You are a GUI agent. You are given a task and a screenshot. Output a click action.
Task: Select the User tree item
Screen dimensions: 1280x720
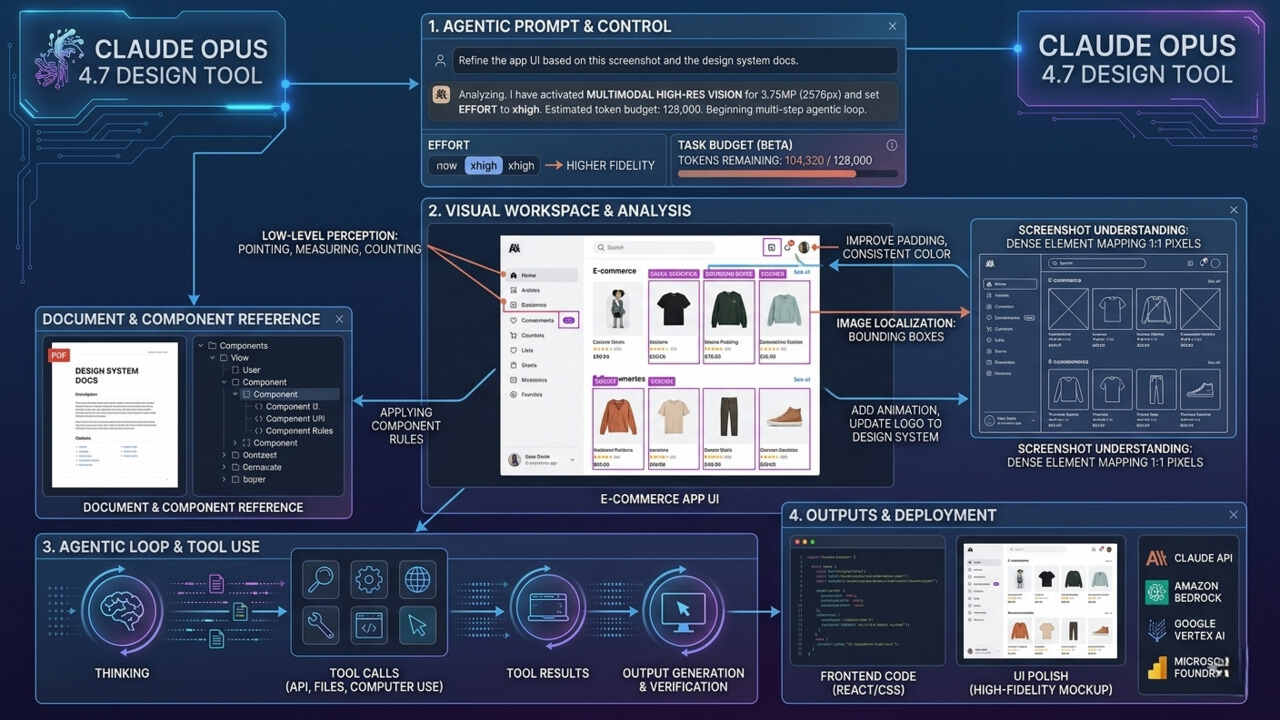click(245, 370)
